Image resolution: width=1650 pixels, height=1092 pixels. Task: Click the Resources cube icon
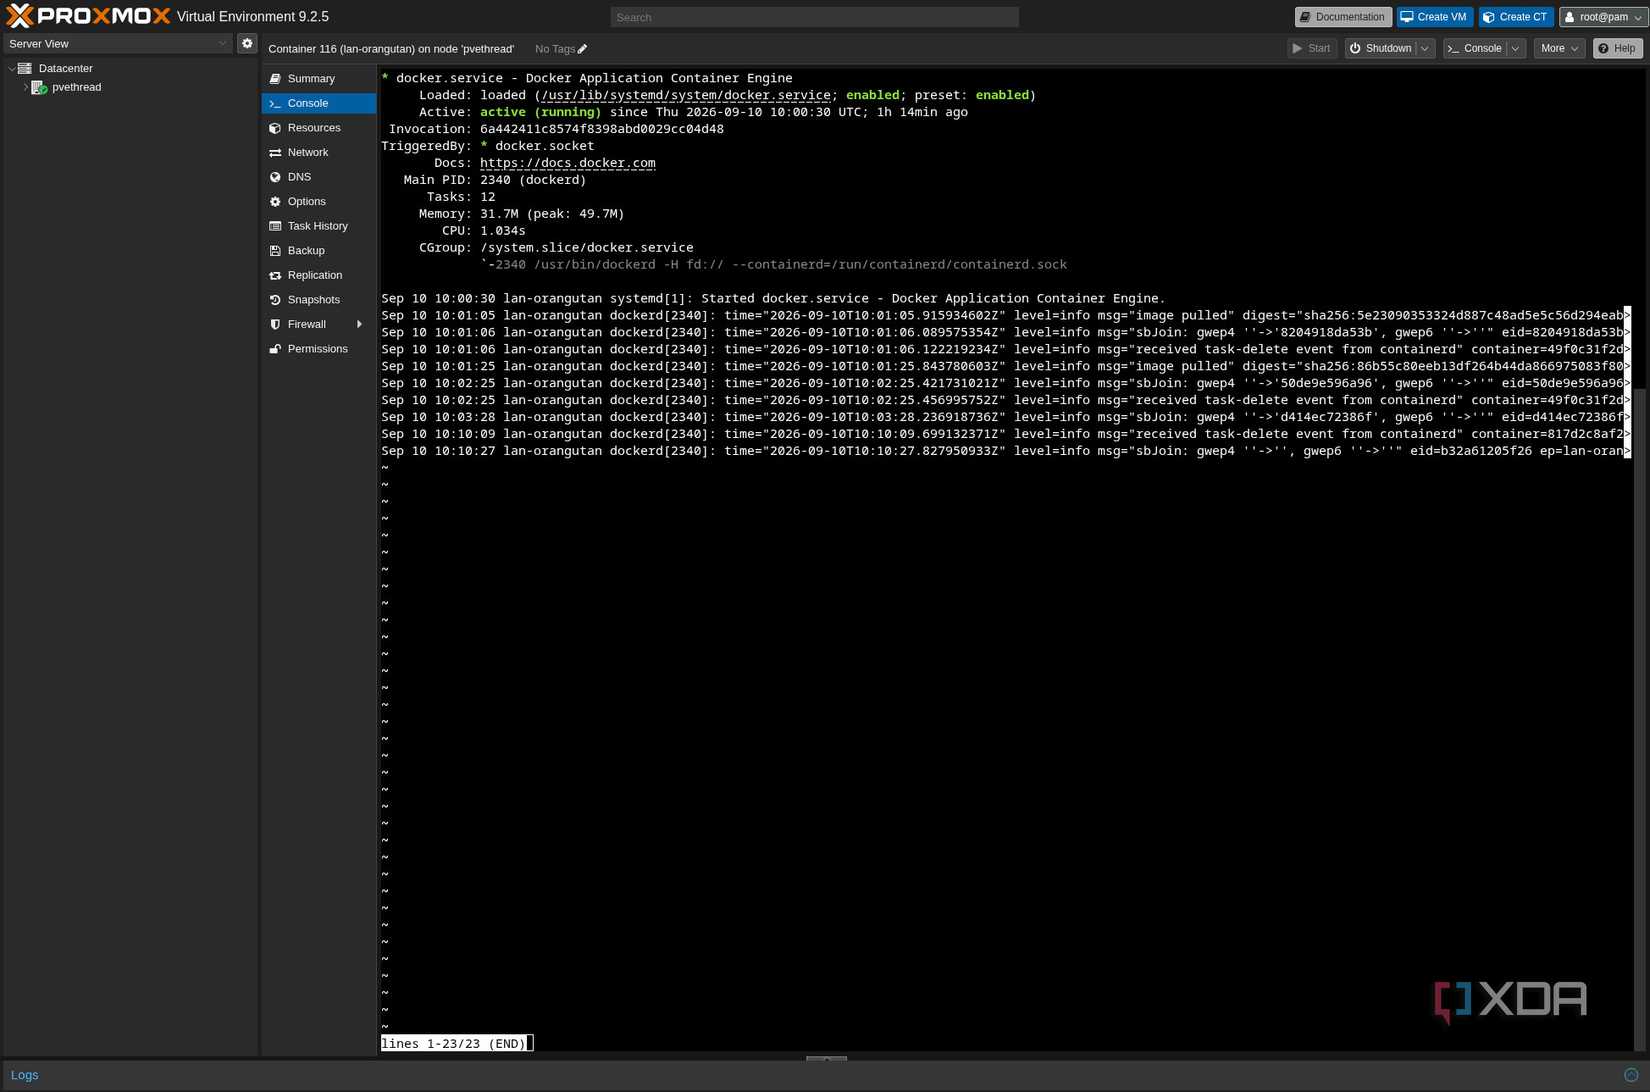click(x=275, y=128)
